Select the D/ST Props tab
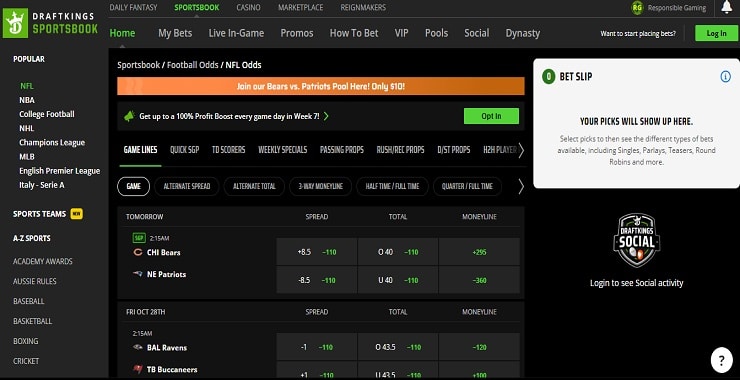The image size is (740, 380). click(454, 150)
